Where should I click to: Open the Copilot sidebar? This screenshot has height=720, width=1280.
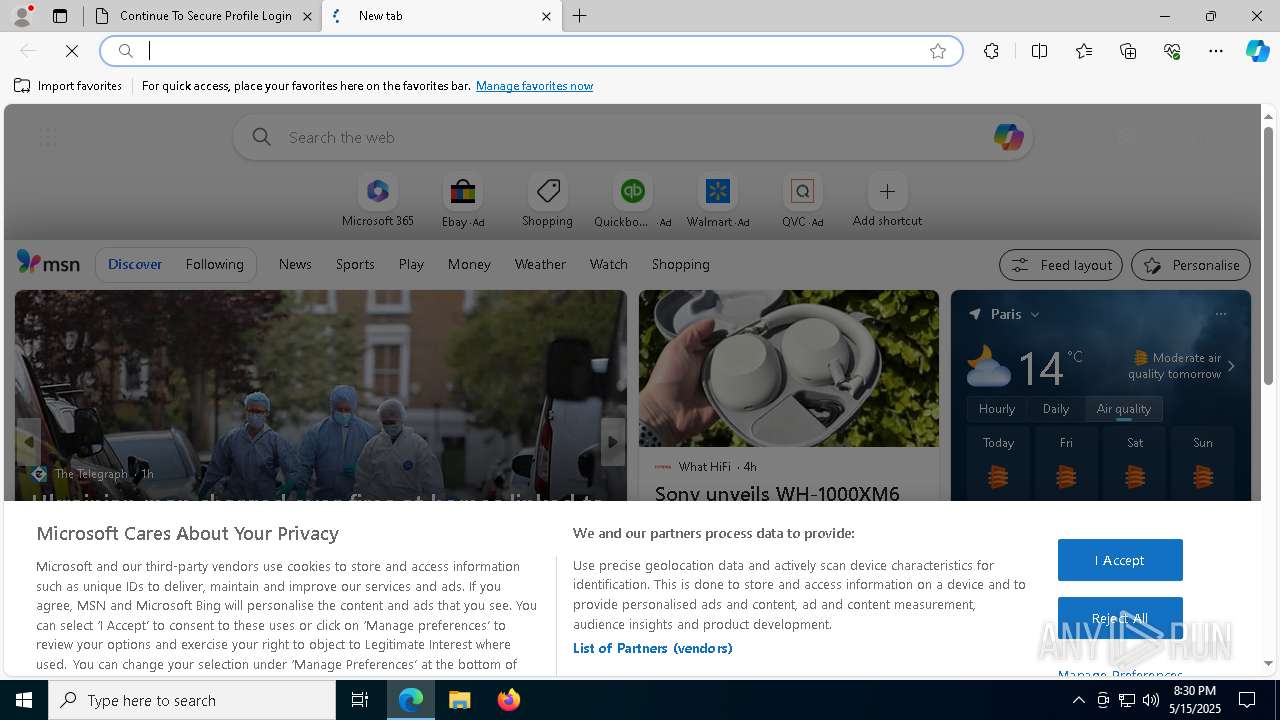pos(1257,51)
